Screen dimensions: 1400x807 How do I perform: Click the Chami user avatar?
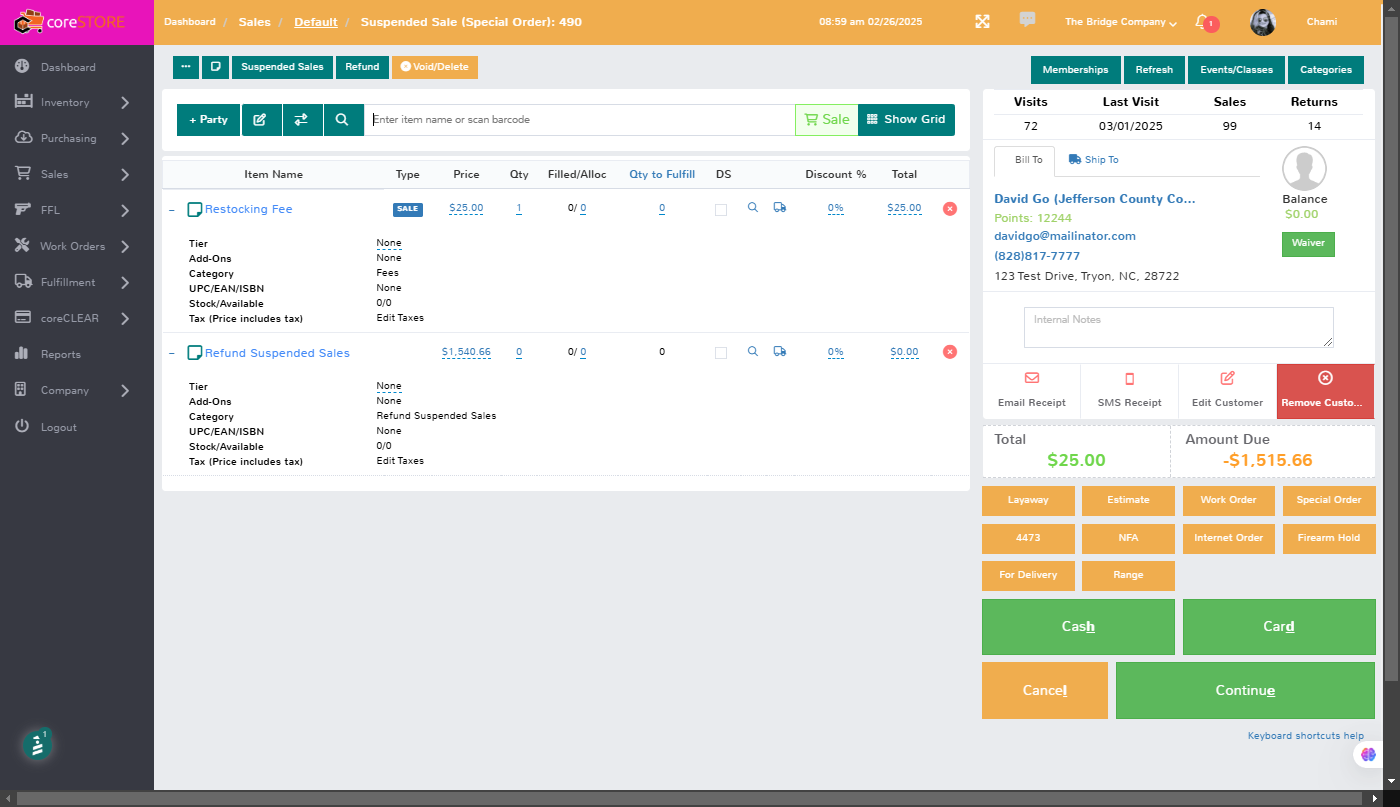pyautogui.click(x=1263, y=22)
